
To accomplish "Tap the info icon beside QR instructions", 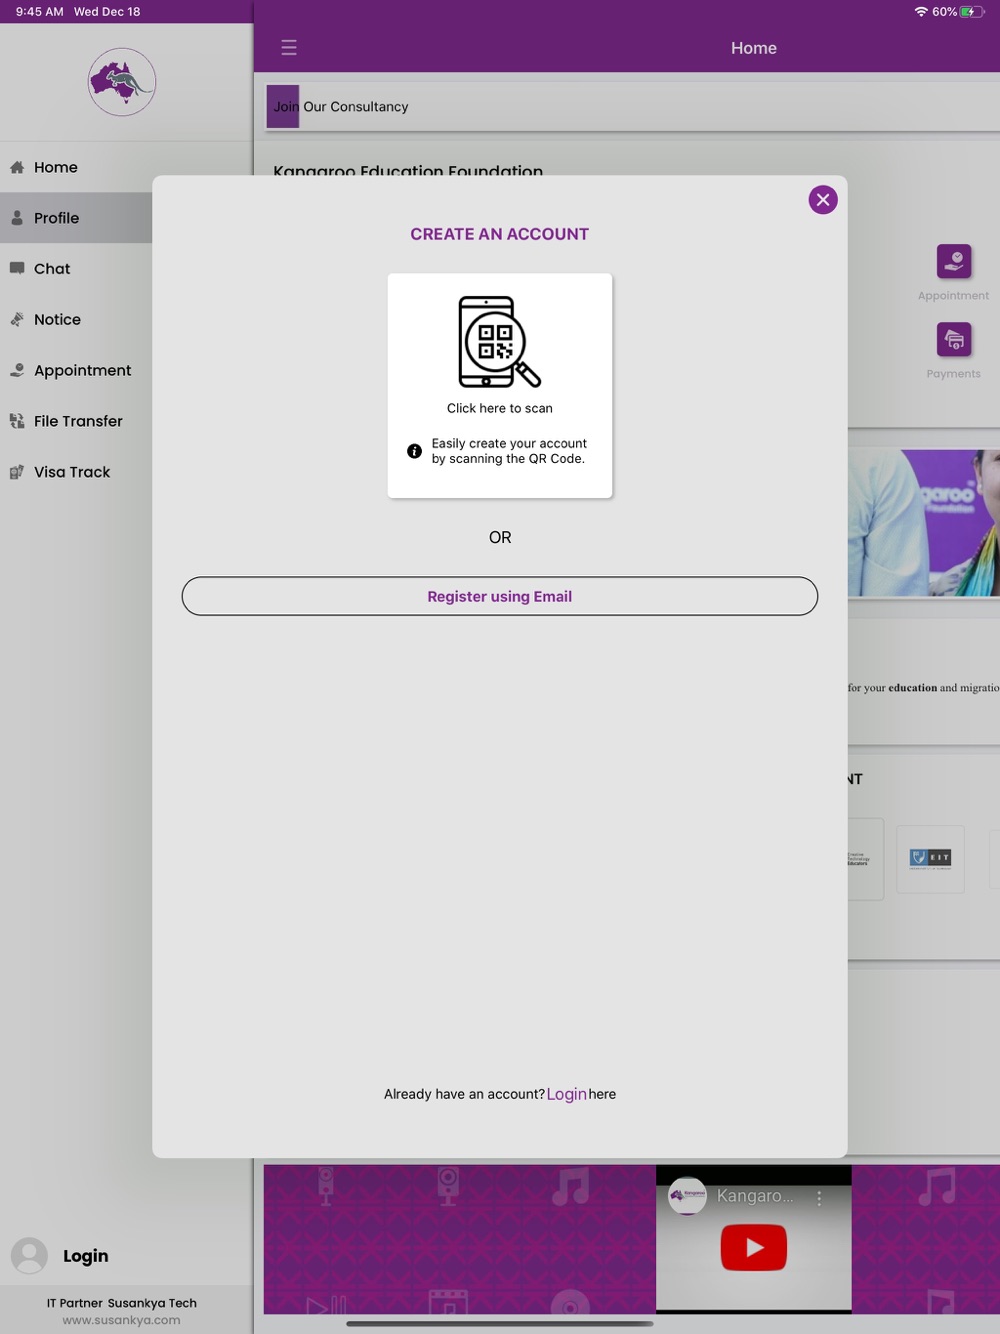I will coord(414,451).
